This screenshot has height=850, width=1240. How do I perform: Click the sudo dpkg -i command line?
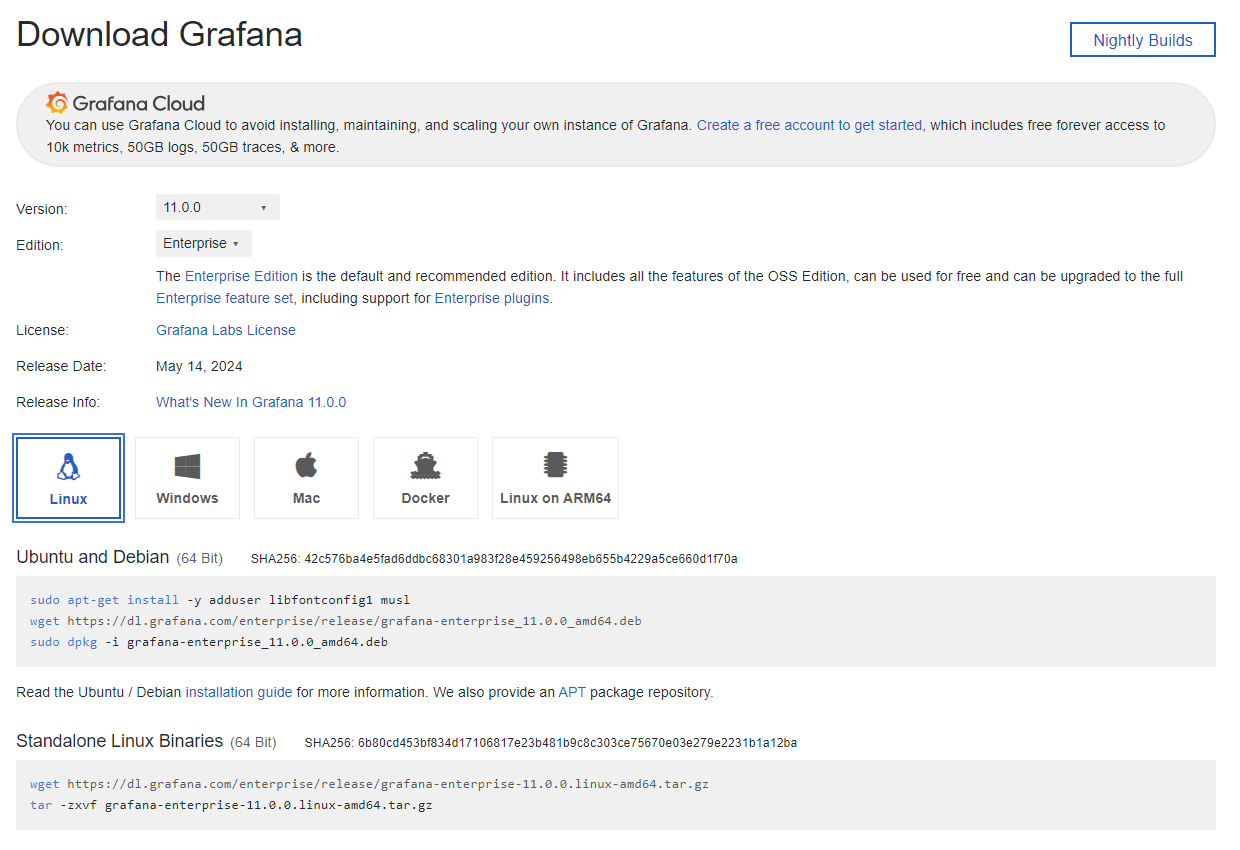(x=209, y=642)
